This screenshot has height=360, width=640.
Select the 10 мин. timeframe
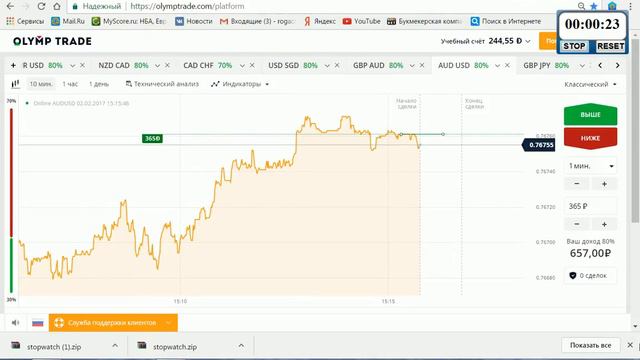pos(41,84)
